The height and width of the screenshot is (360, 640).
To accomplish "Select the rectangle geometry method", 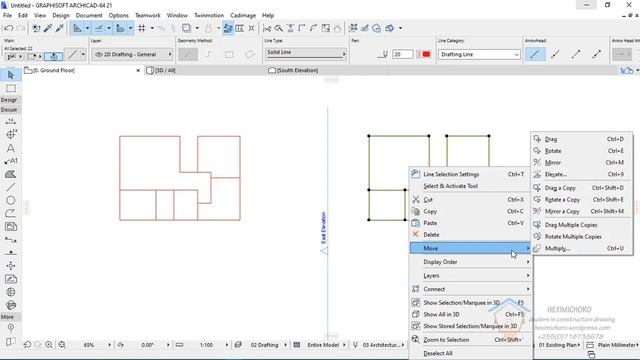I will (229, 54).
